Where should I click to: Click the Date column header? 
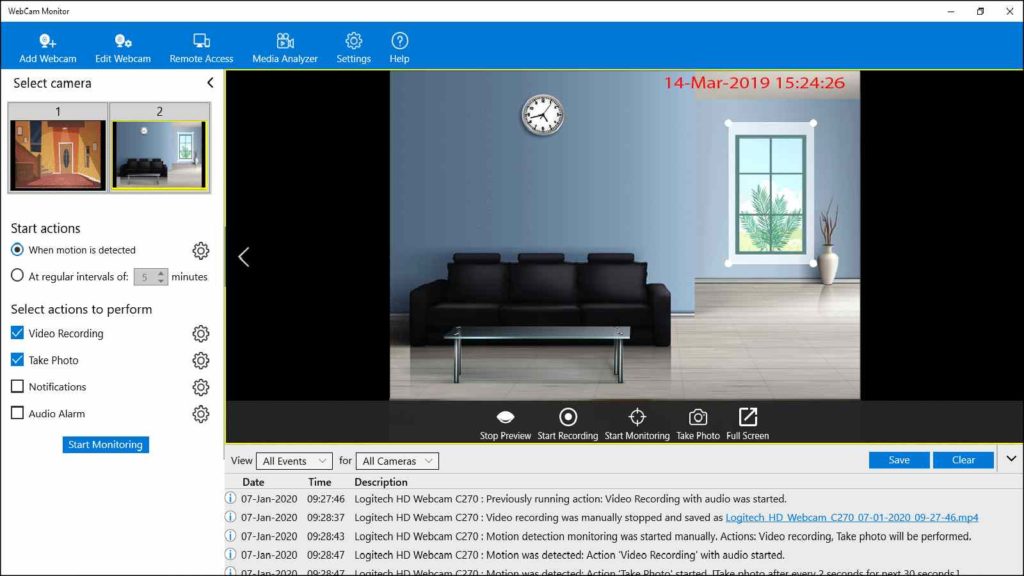point(253,482)
